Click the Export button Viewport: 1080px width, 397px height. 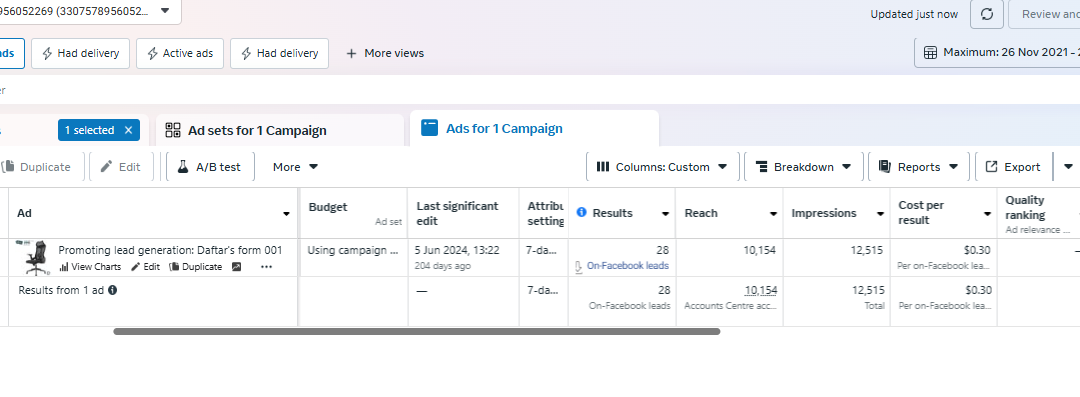1013,167
